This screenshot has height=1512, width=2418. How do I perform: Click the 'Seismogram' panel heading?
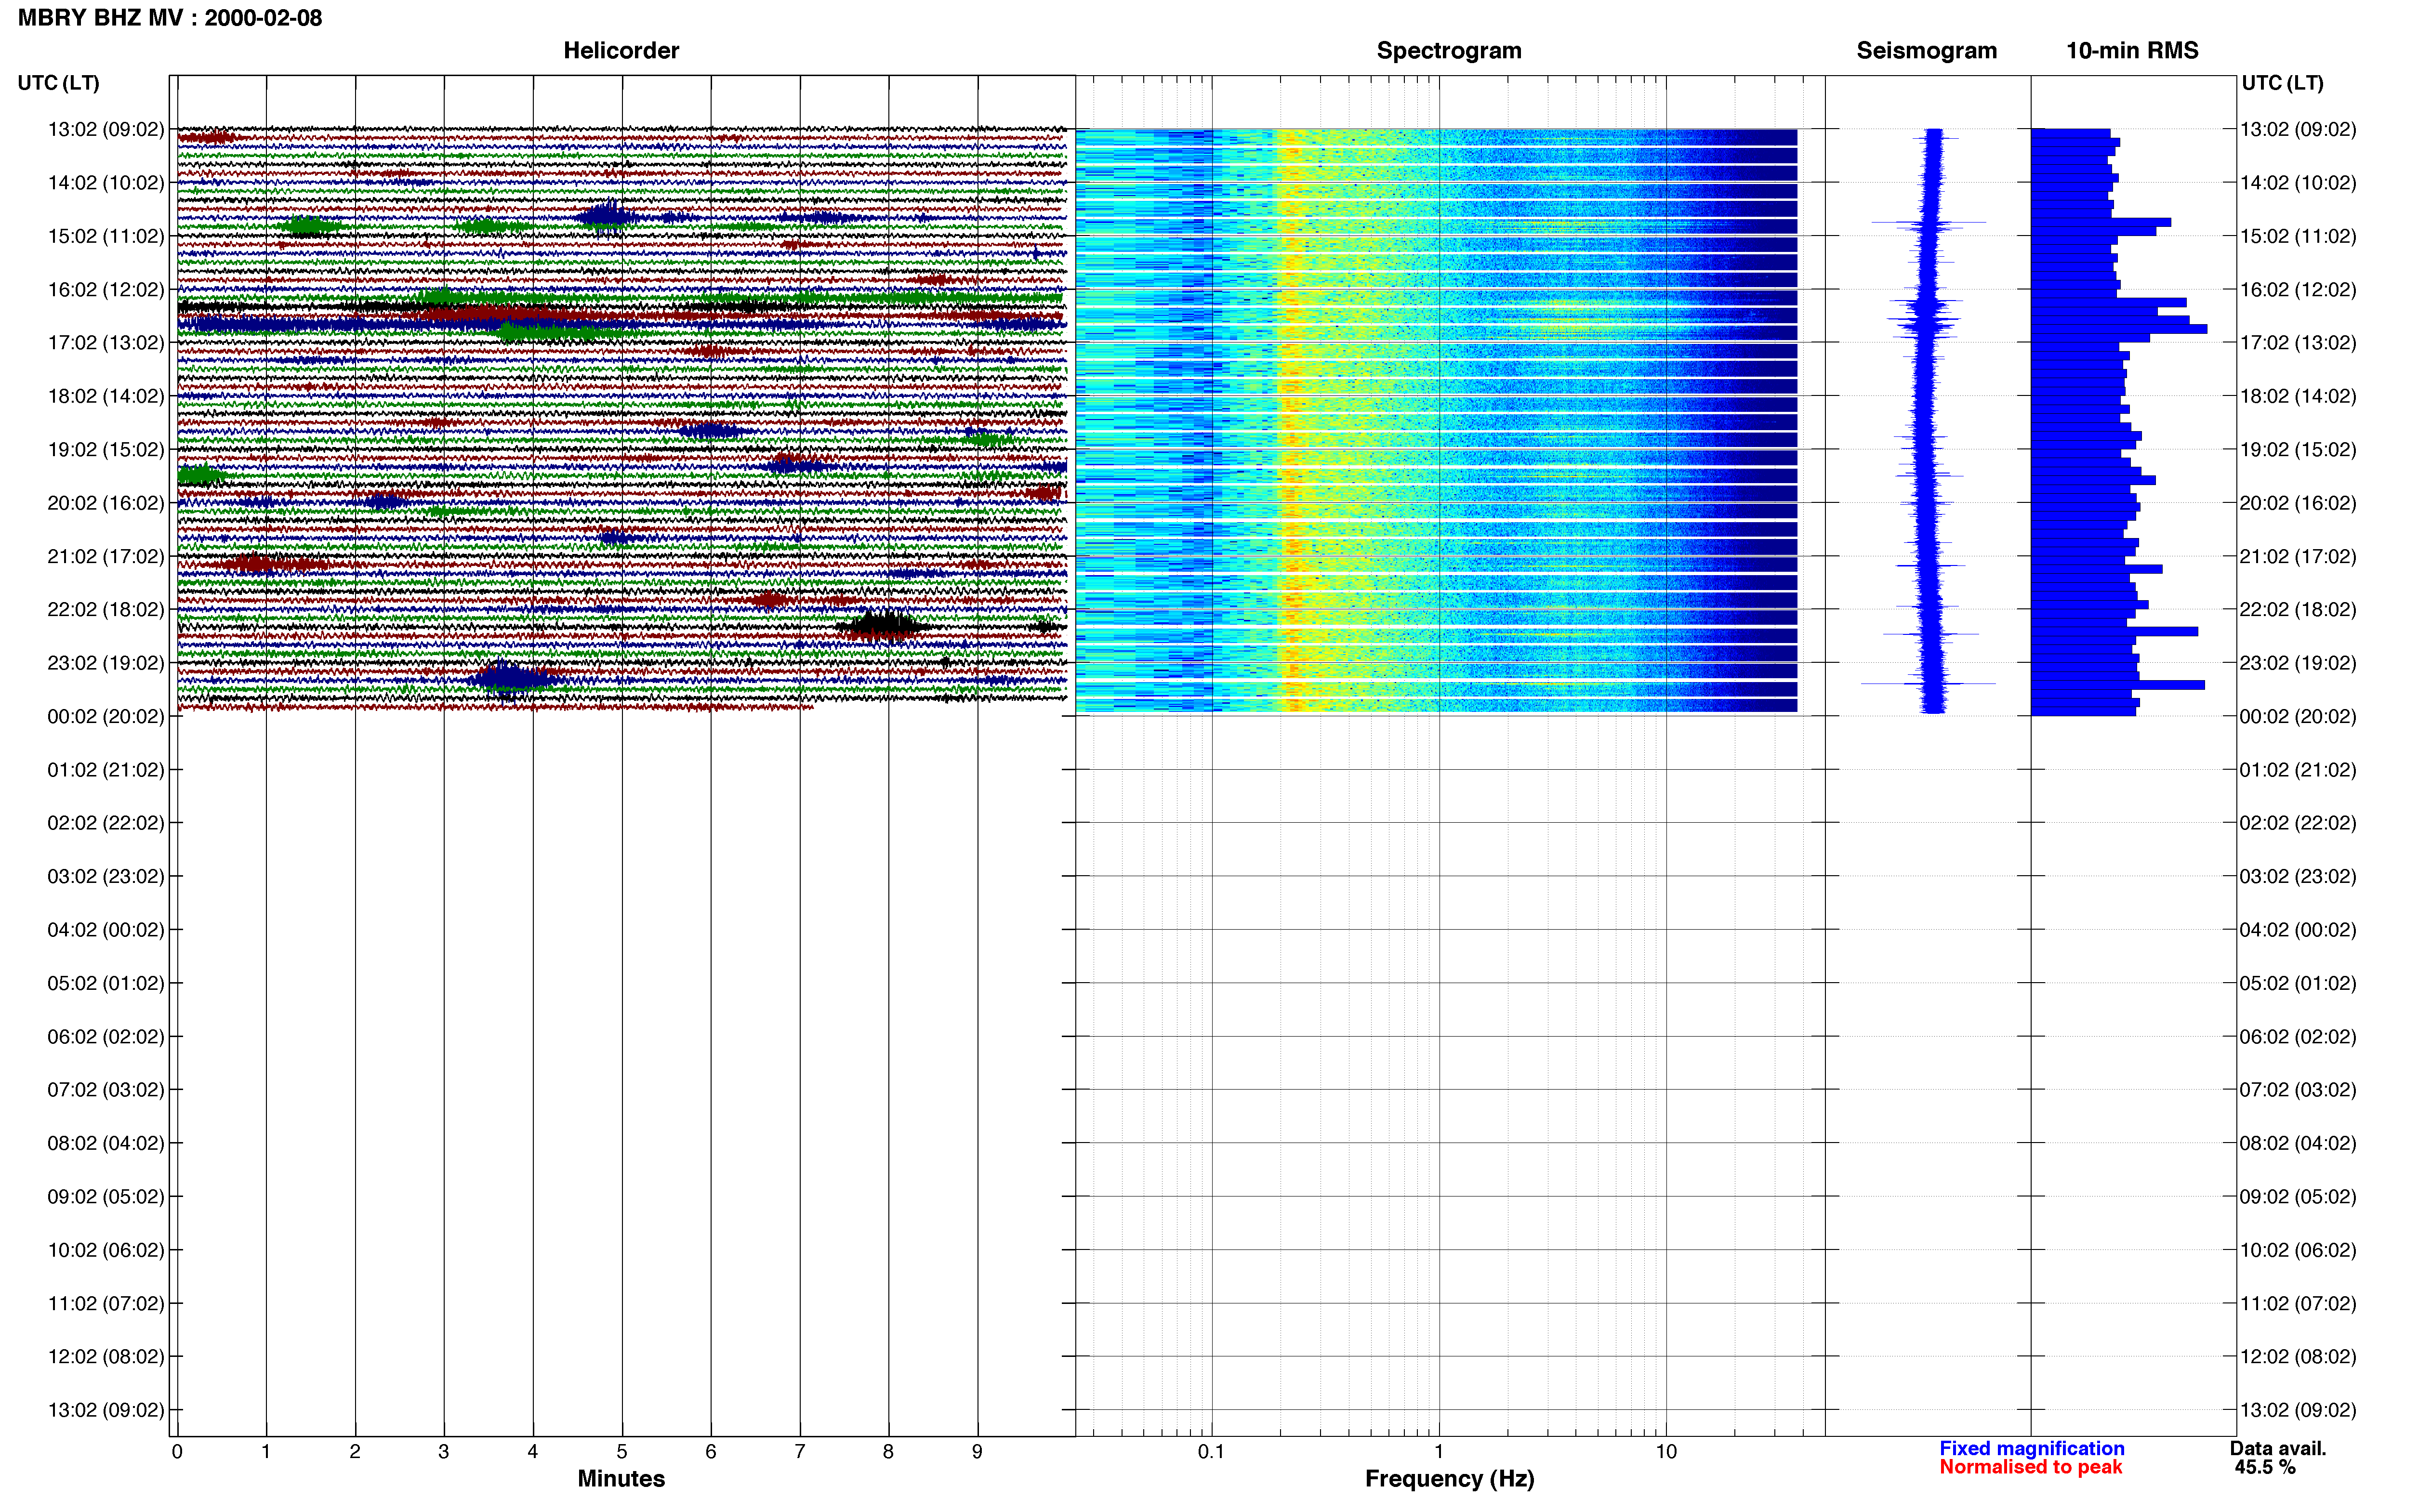tap(1926, 50)
